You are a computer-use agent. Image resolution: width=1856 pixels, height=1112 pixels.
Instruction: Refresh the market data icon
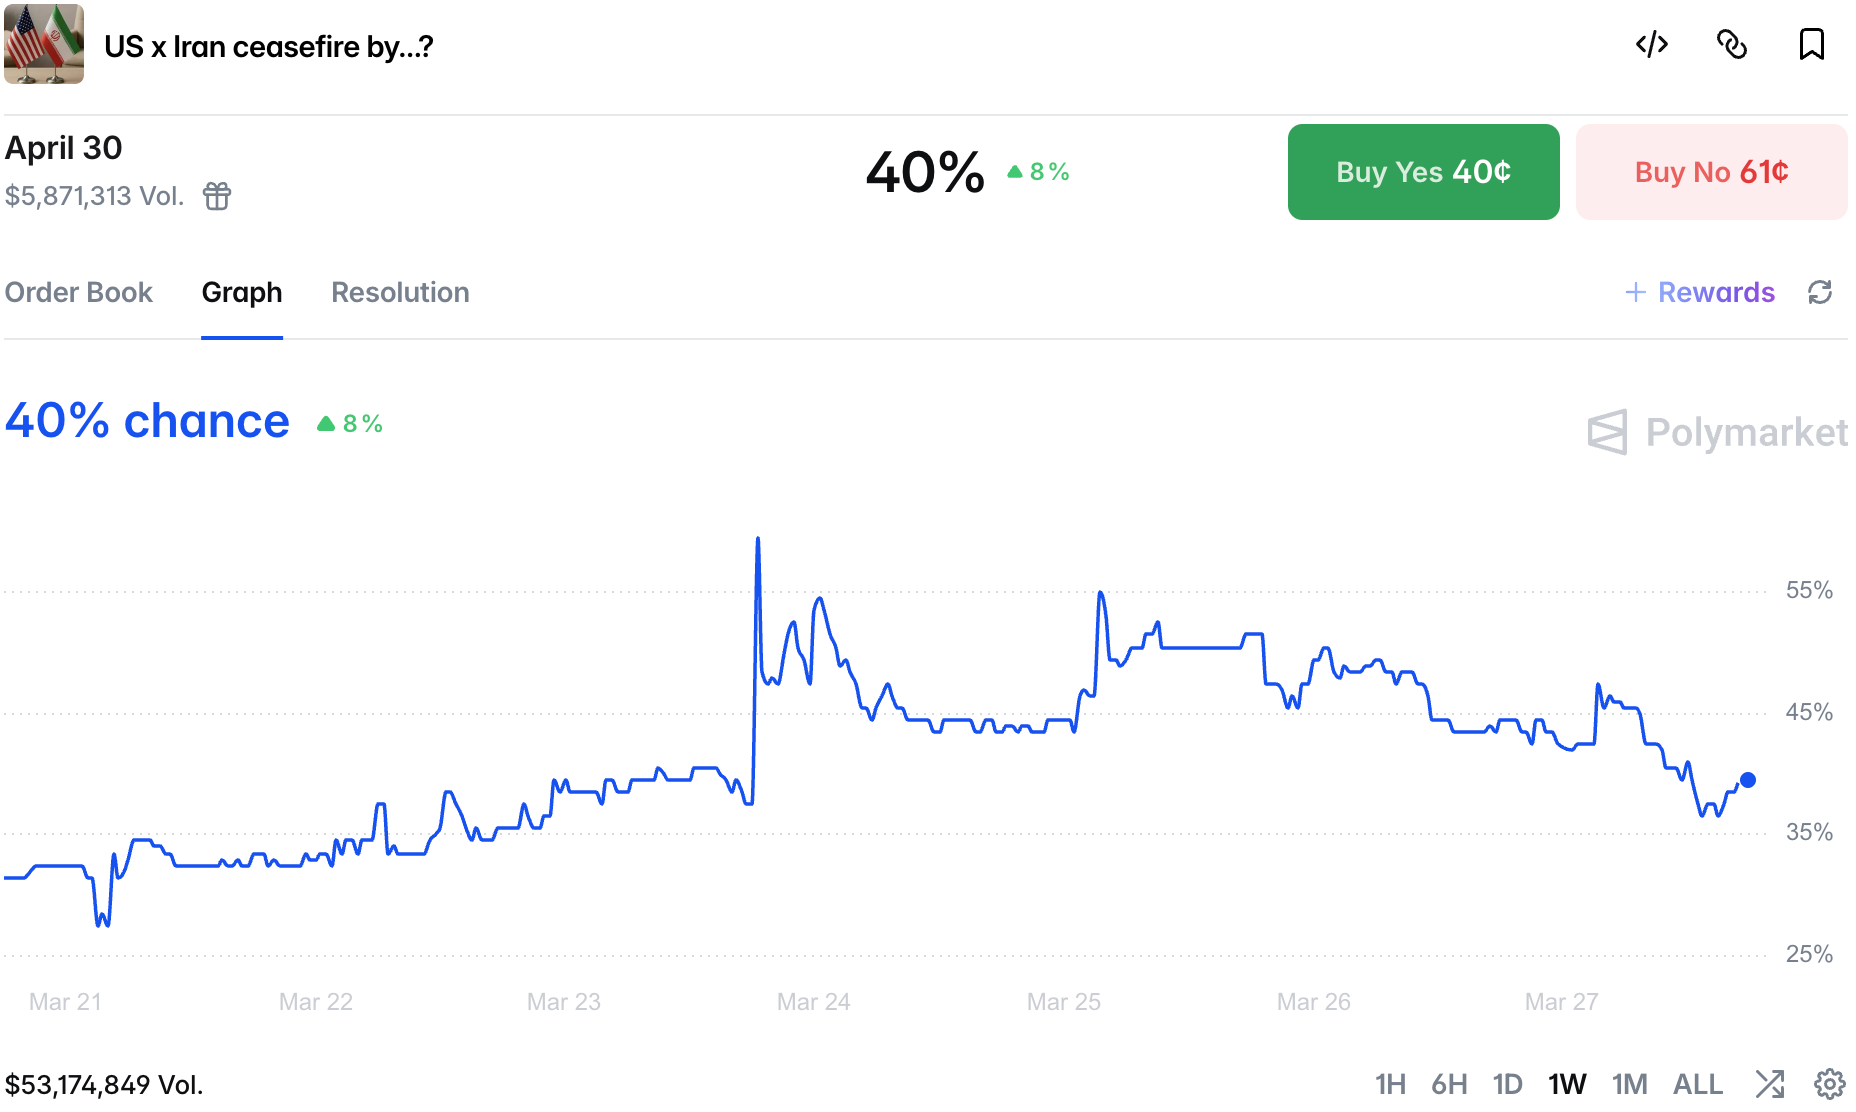1820,292
